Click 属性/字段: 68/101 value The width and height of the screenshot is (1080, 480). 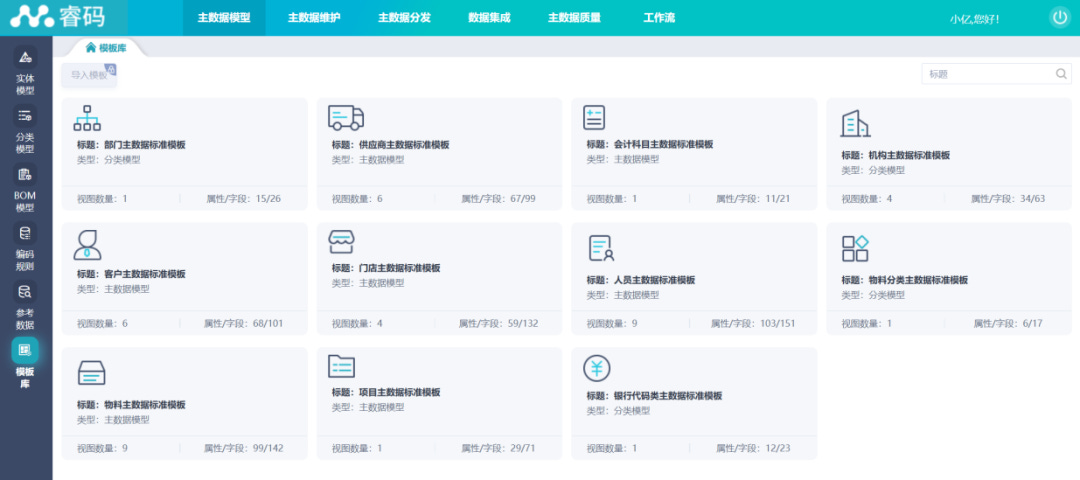pyautogui.click(x=244, y=323)
